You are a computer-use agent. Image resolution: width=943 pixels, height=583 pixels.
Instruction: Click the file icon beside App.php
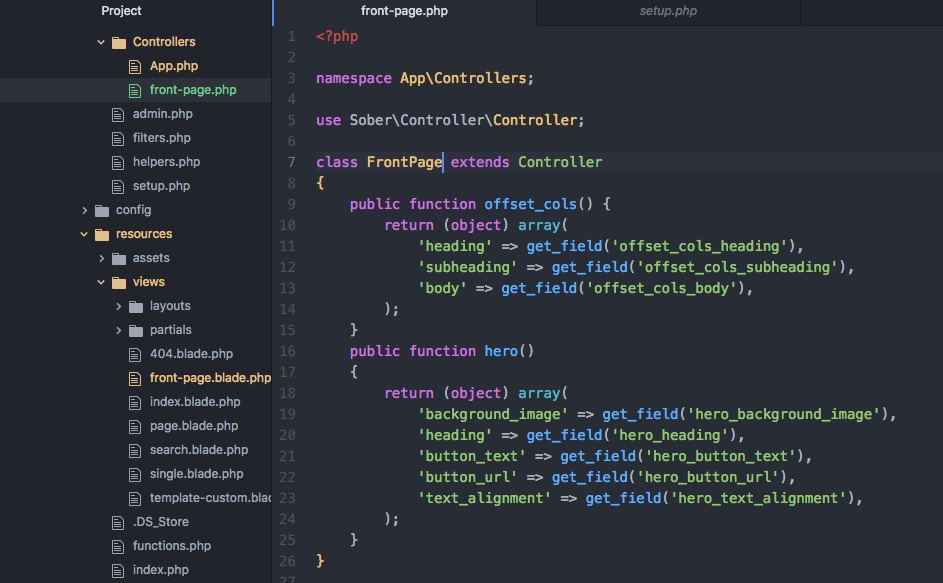tap(135, 66)
